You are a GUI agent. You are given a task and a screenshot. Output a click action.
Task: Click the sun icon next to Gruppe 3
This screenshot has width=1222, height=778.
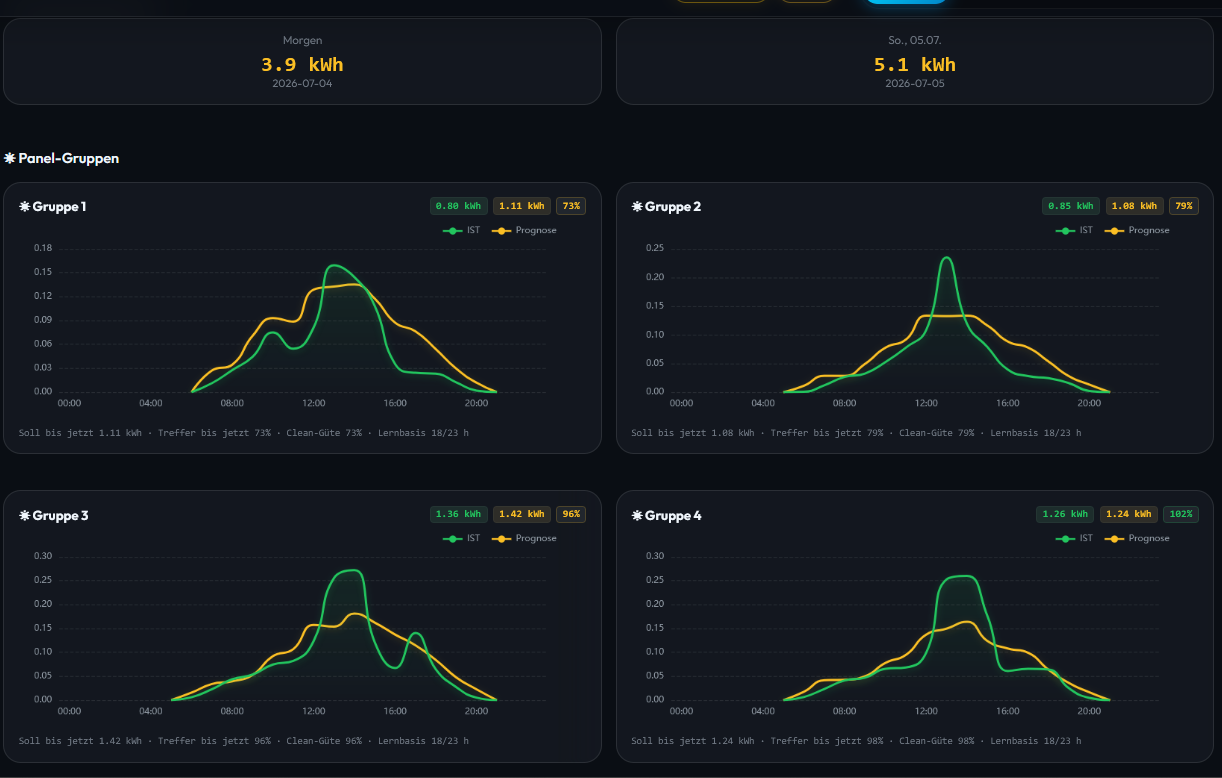point(25,516)
